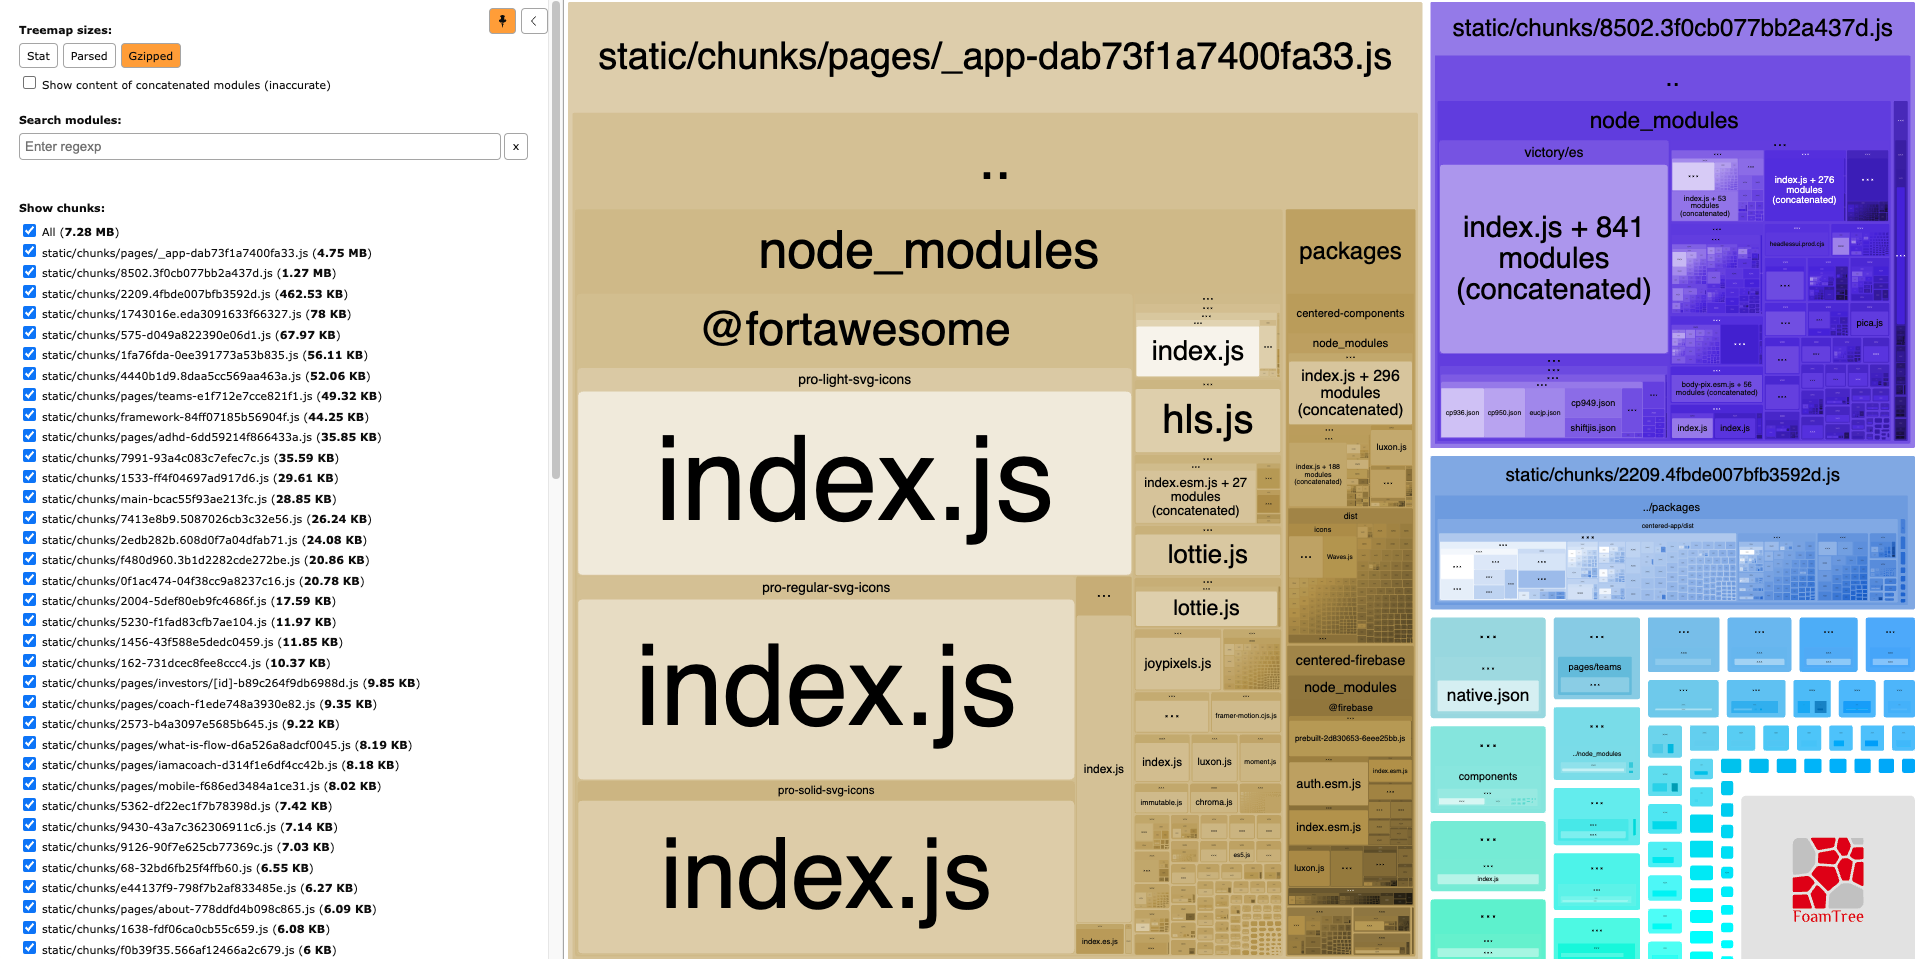Click the pro-solid-svg-icons group label

(826, 790)
